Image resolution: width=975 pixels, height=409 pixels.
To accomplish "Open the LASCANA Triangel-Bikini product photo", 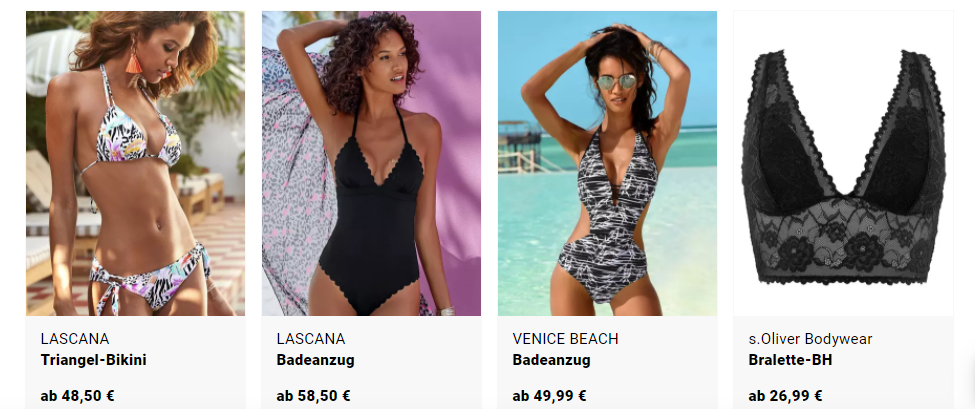I will click(x=135, y=163).
